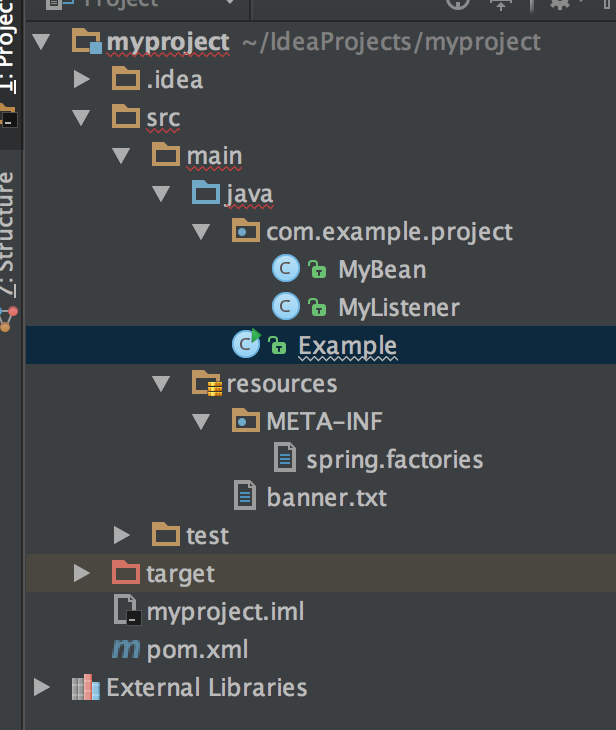Select the com.example.project package
616x730 pixels.
[x=388, y=231]
